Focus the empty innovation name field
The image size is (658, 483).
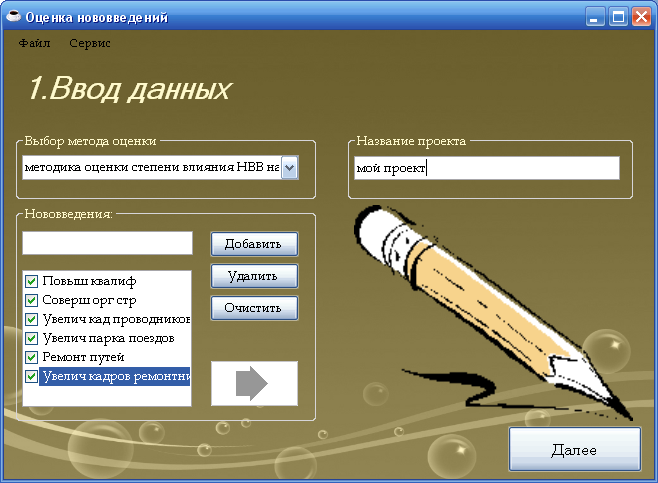tap(107, 243)
